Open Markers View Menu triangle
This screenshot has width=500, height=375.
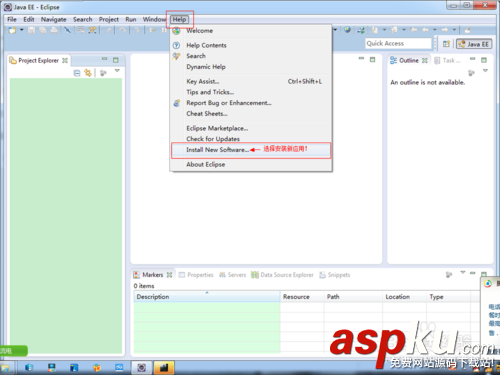coord(463,272)
